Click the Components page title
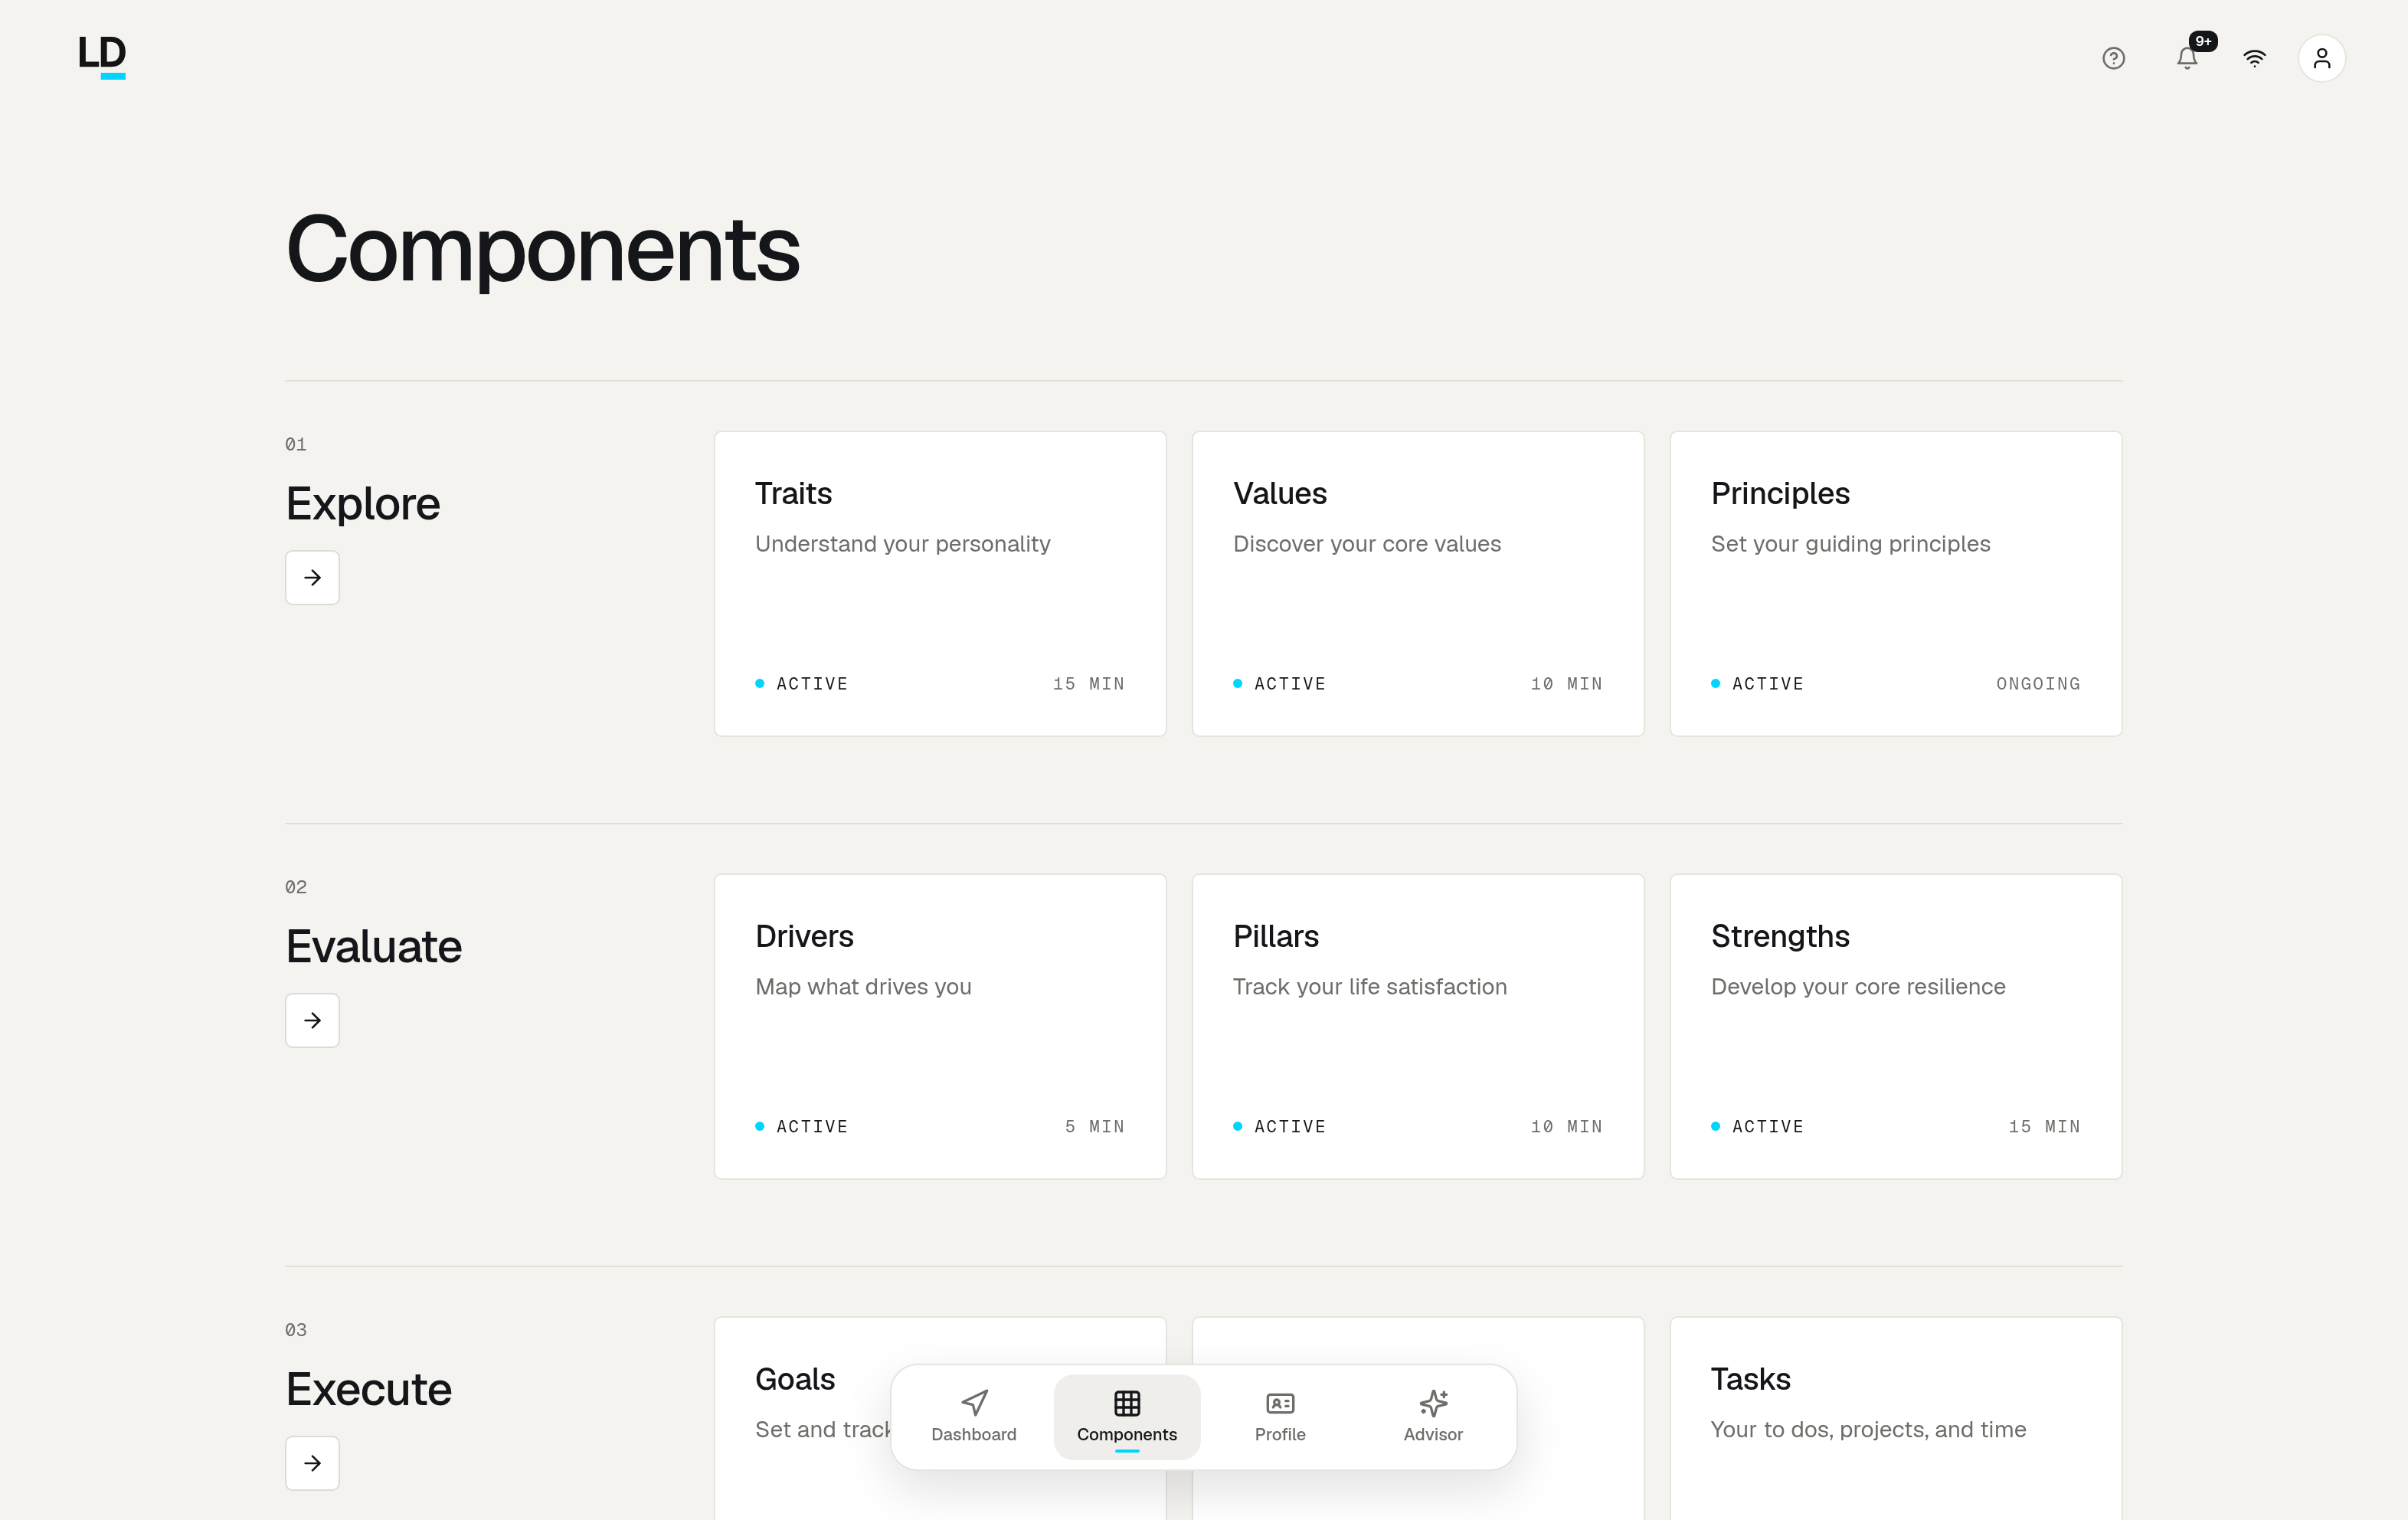The height and width of the screenshot is (1520, 2408). tap(543, 250)
